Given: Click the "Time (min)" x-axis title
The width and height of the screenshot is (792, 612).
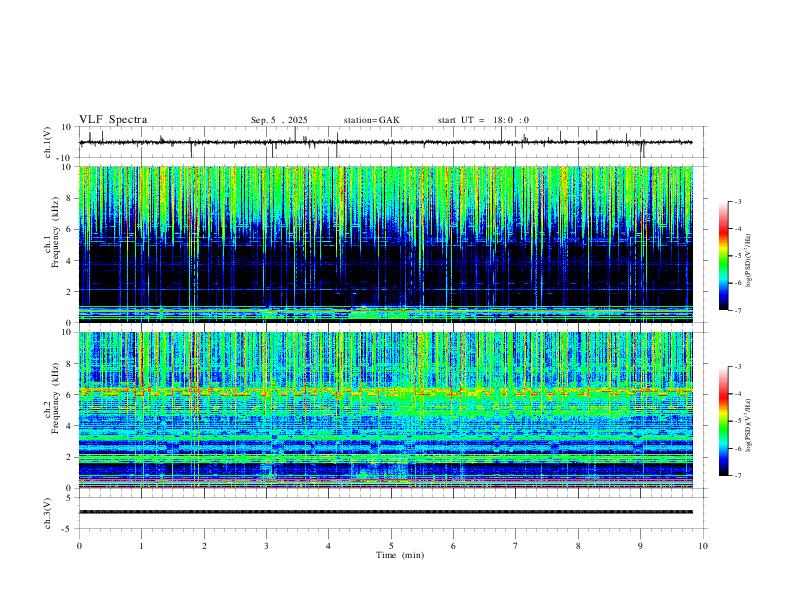Looking at the screenshot, I should pyautogui.click(x=400, y=555).
